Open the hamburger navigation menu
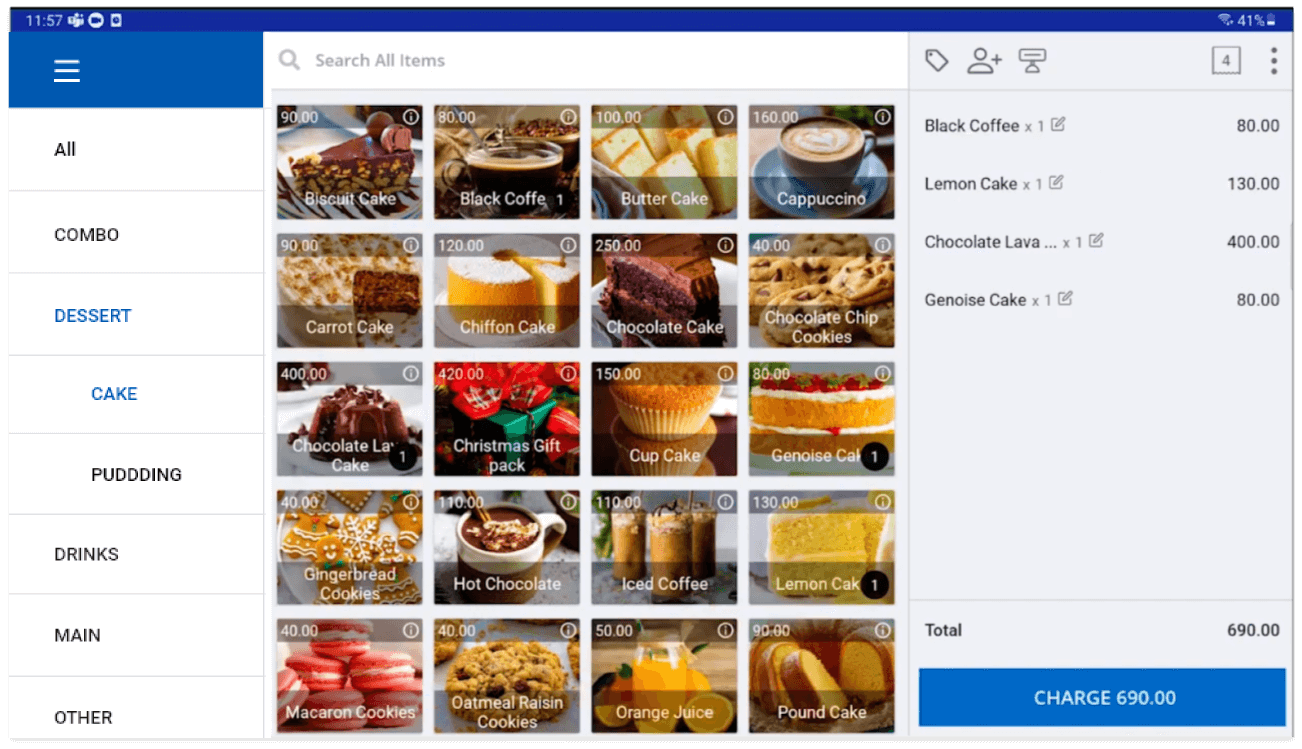The image size is (1302, 749). click(67, 70)
